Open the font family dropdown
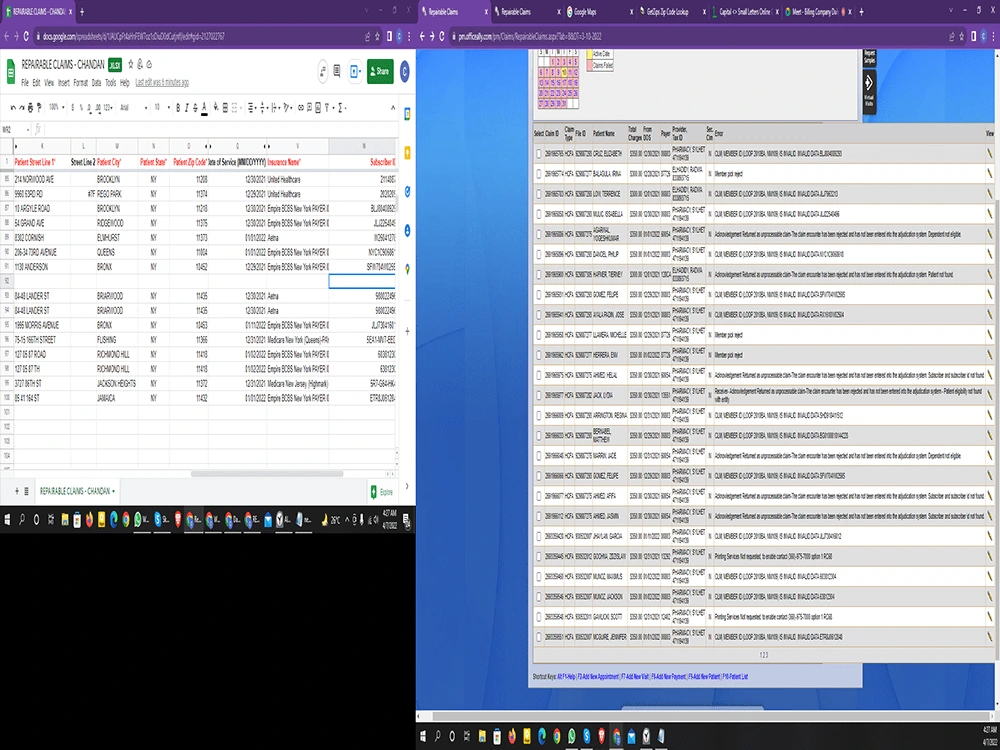 click(133, 108)
